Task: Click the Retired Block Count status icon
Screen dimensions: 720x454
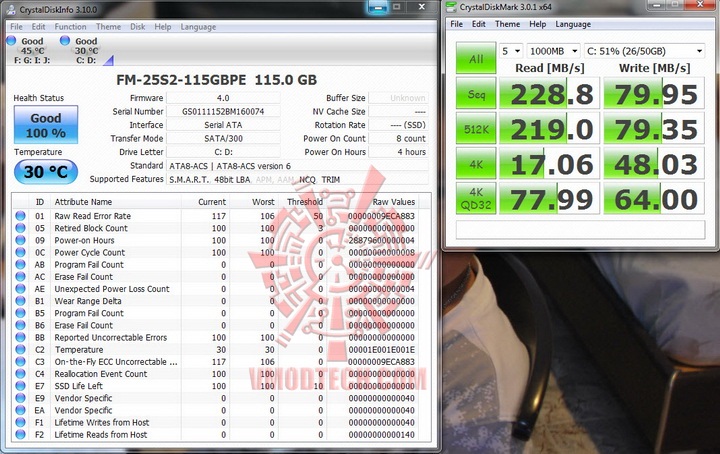Action: coord(20,228)
